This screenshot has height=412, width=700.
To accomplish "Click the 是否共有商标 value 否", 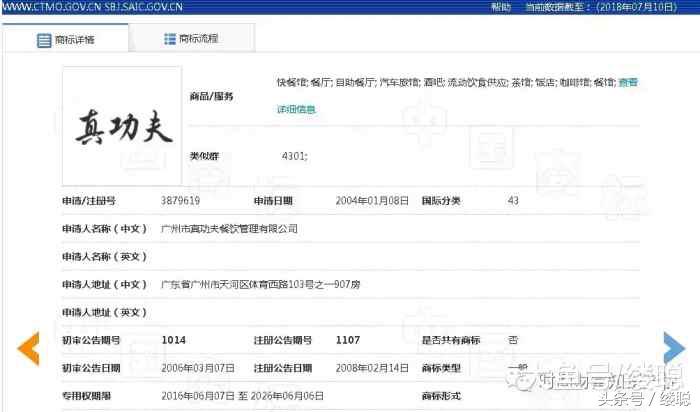I will pos(513,340).
